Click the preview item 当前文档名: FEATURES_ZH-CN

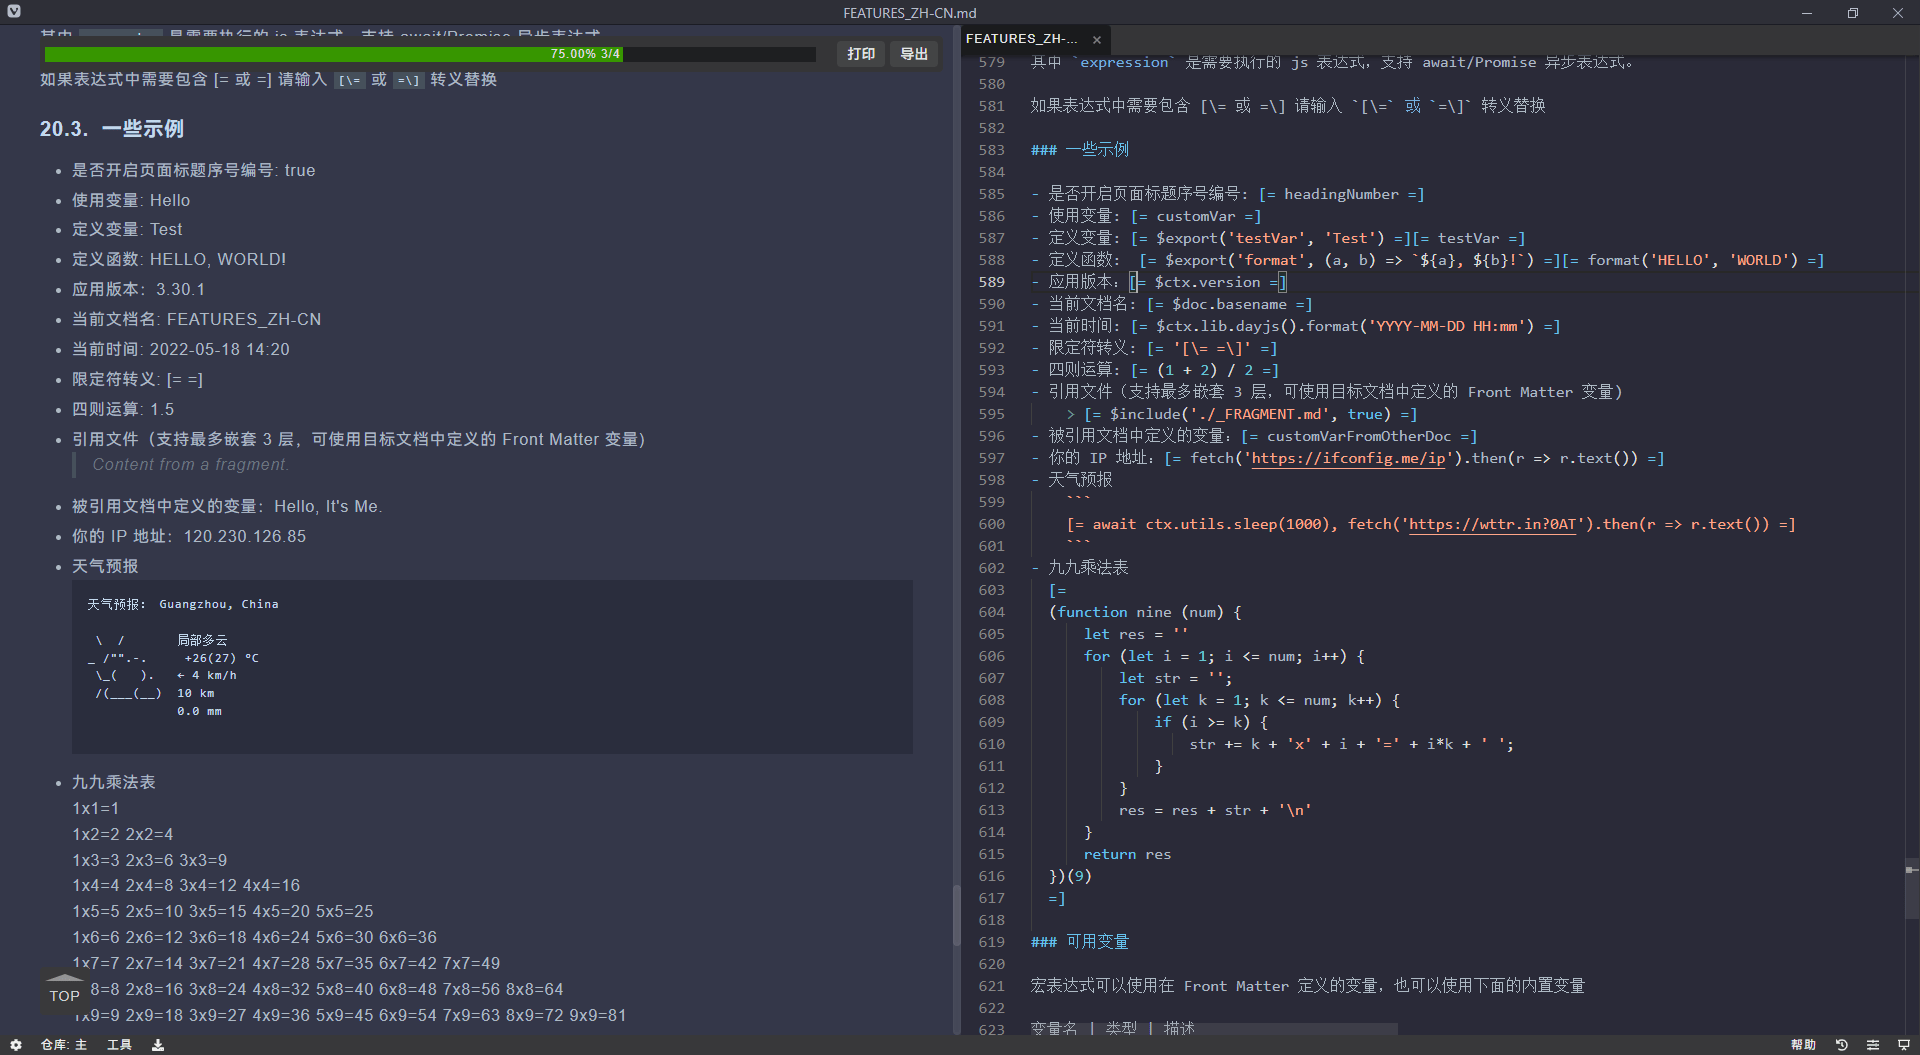tap(196, 320)
